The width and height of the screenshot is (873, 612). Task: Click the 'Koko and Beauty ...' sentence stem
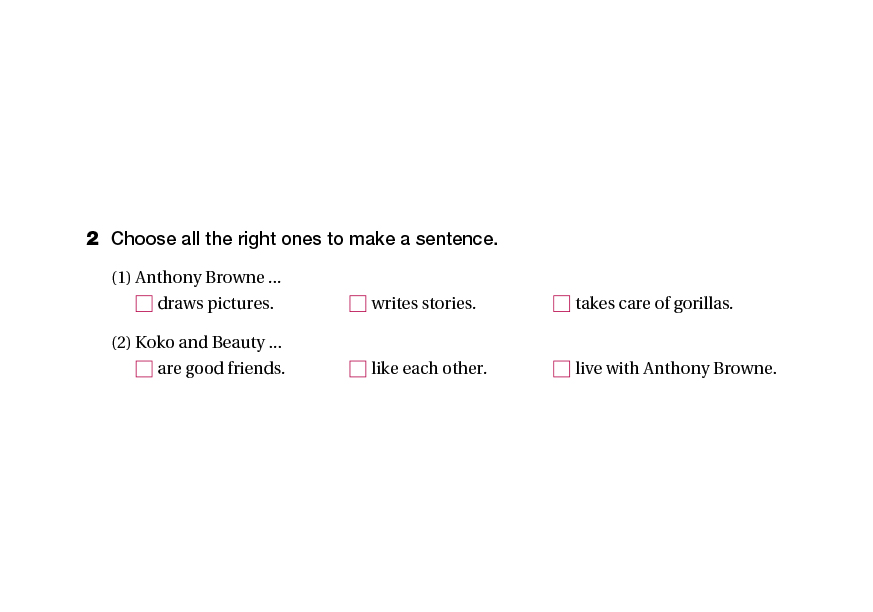208,343
